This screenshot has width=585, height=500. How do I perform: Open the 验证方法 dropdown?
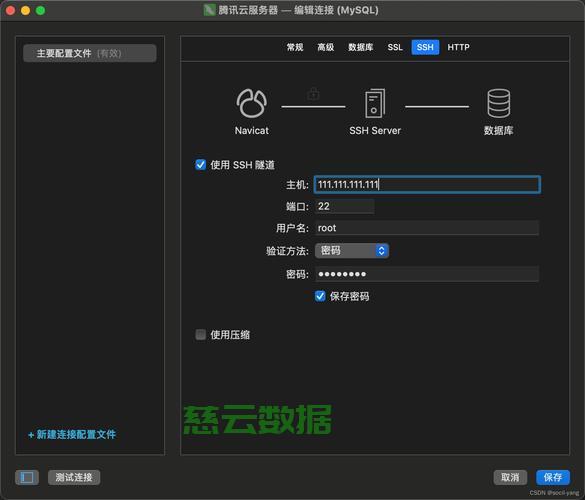tap(352, 250)
